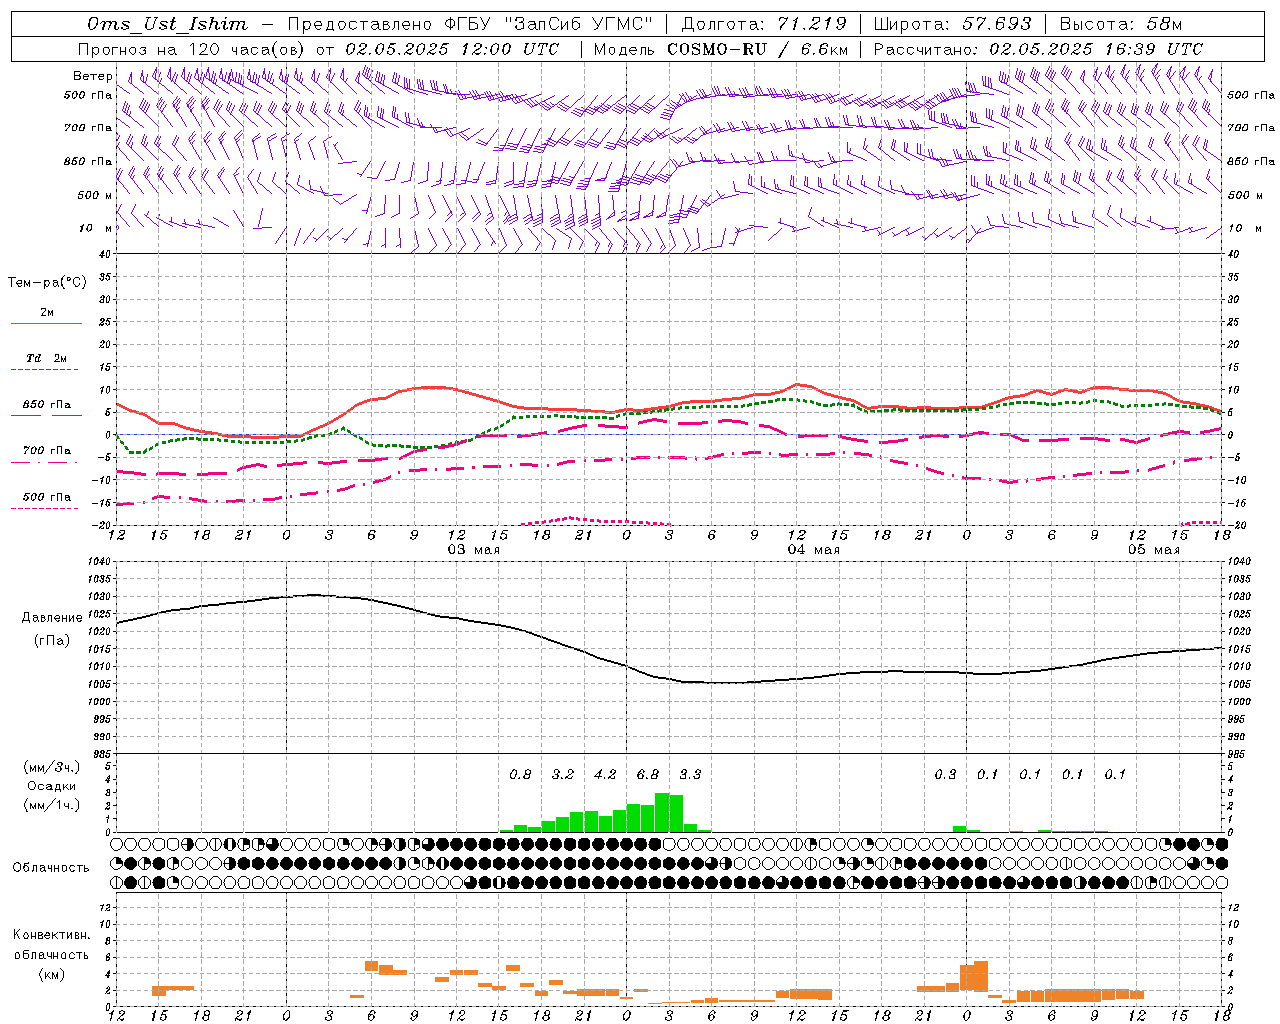This screenshot has height=1024, width=1280.
Task: Click the 40 tick on left temperature axis
Action: (x=104, y=255)
